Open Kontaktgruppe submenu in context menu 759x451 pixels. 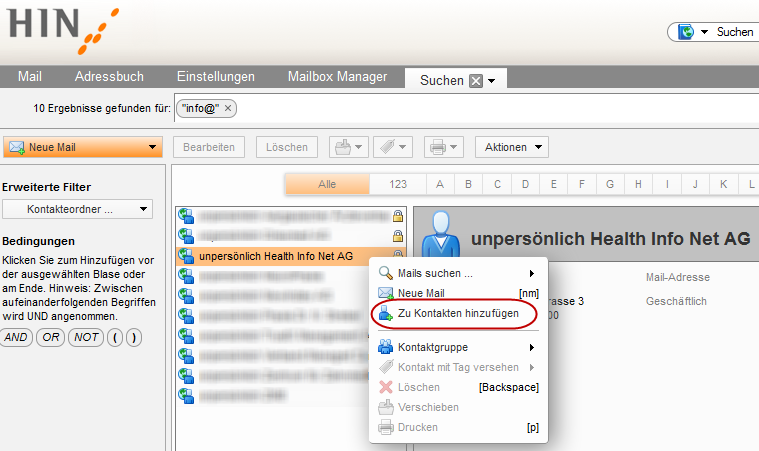click(x=458, y=347)
